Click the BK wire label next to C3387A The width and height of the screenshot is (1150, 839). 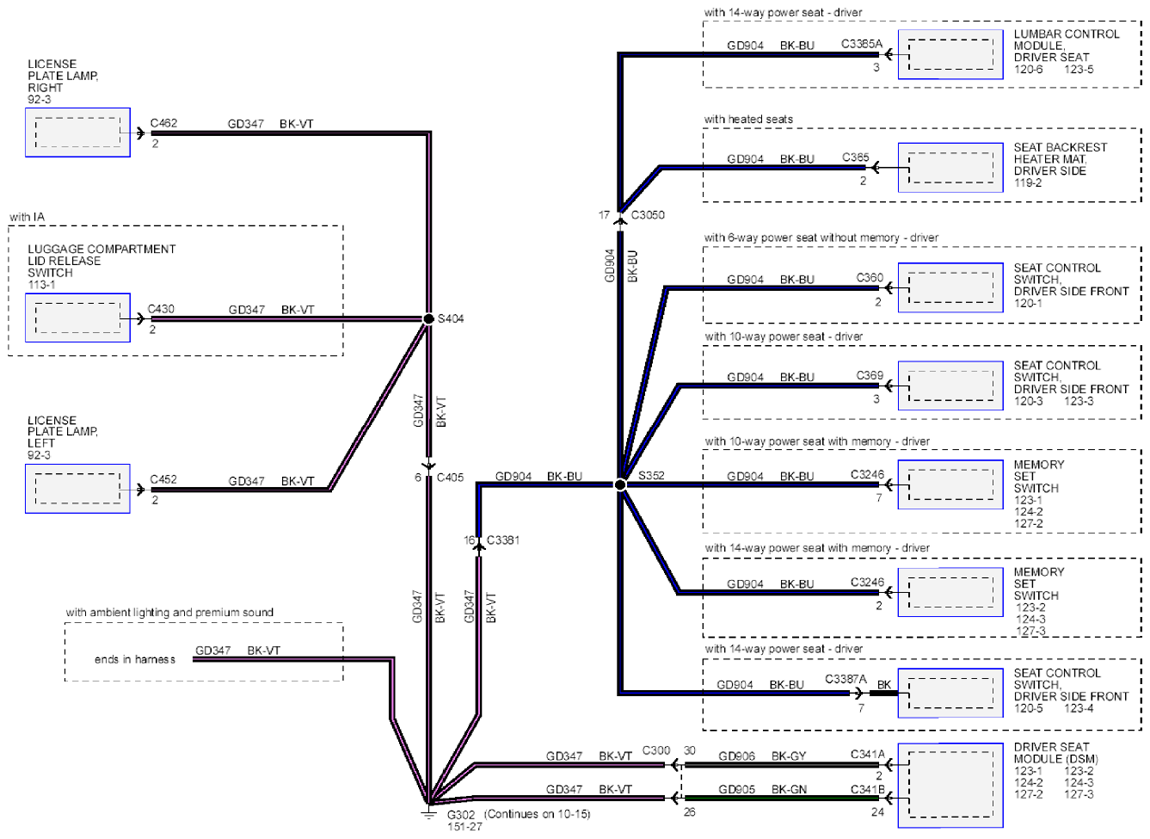(885, 684)
